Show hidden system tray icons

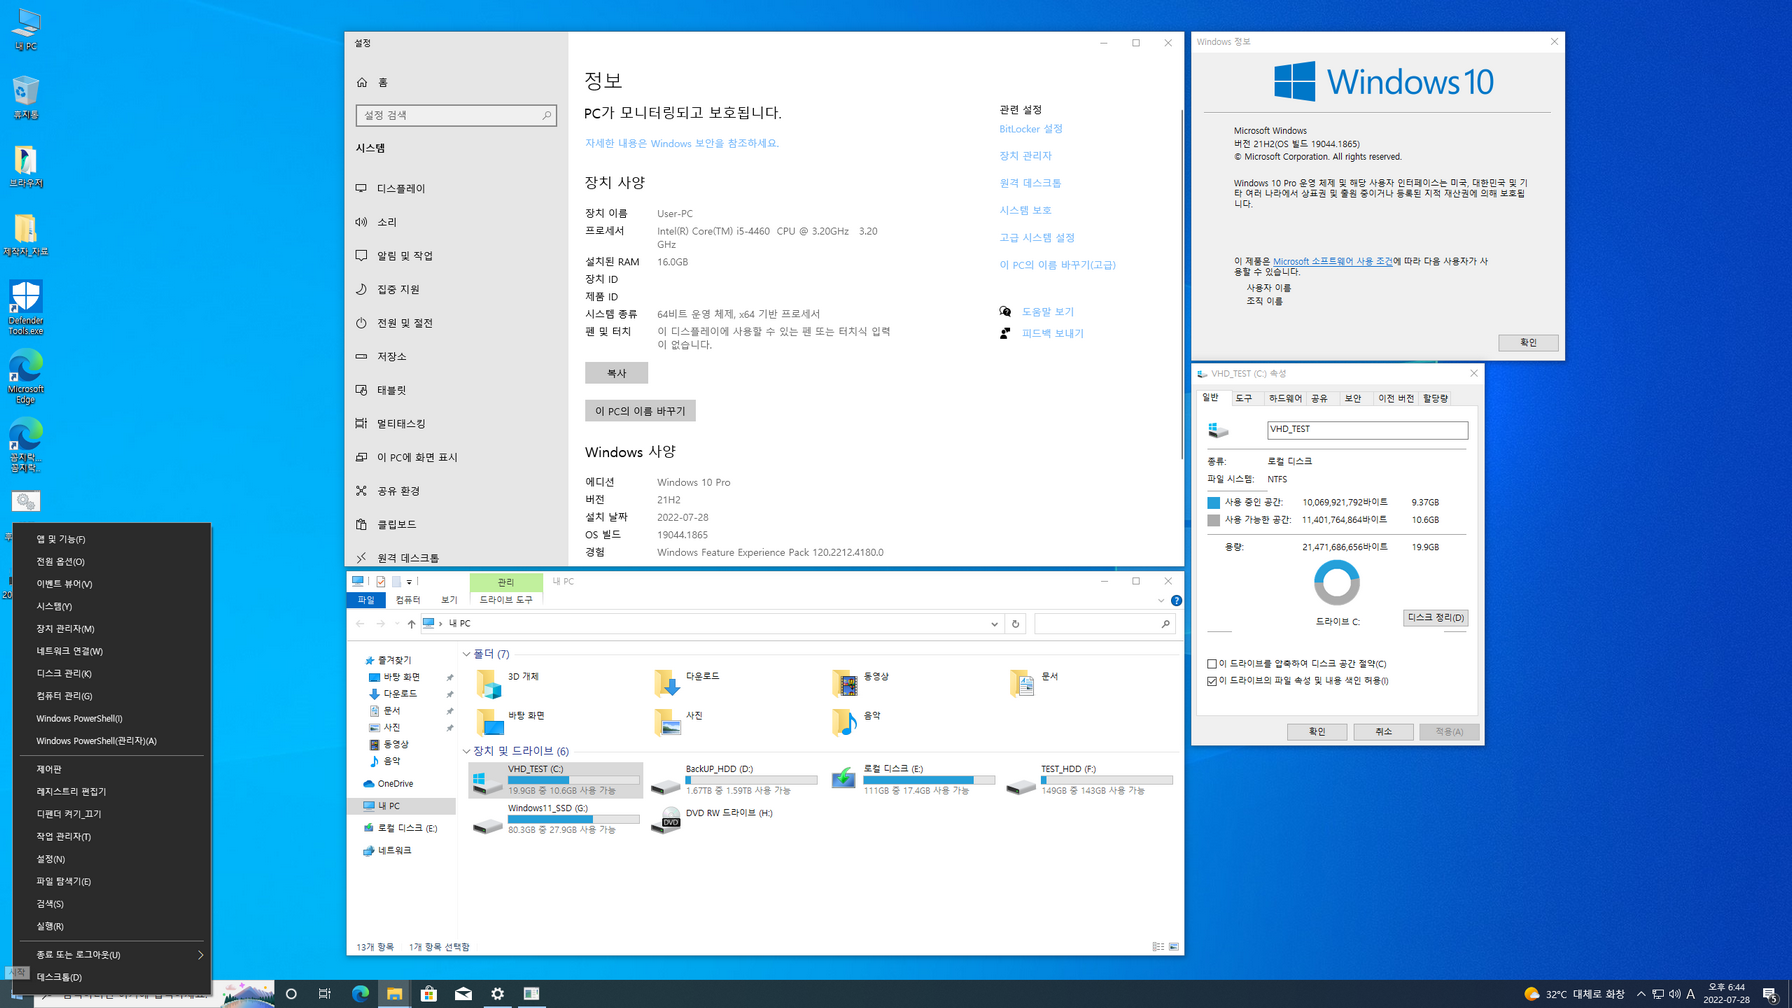(1641, 994)
